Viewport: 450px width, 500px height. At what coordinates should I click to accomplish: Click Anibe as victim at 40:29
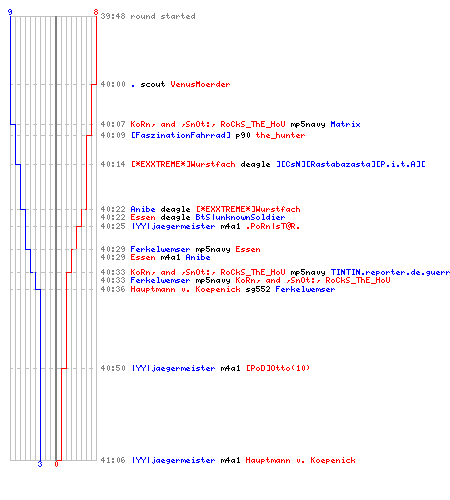coord(198,257)
